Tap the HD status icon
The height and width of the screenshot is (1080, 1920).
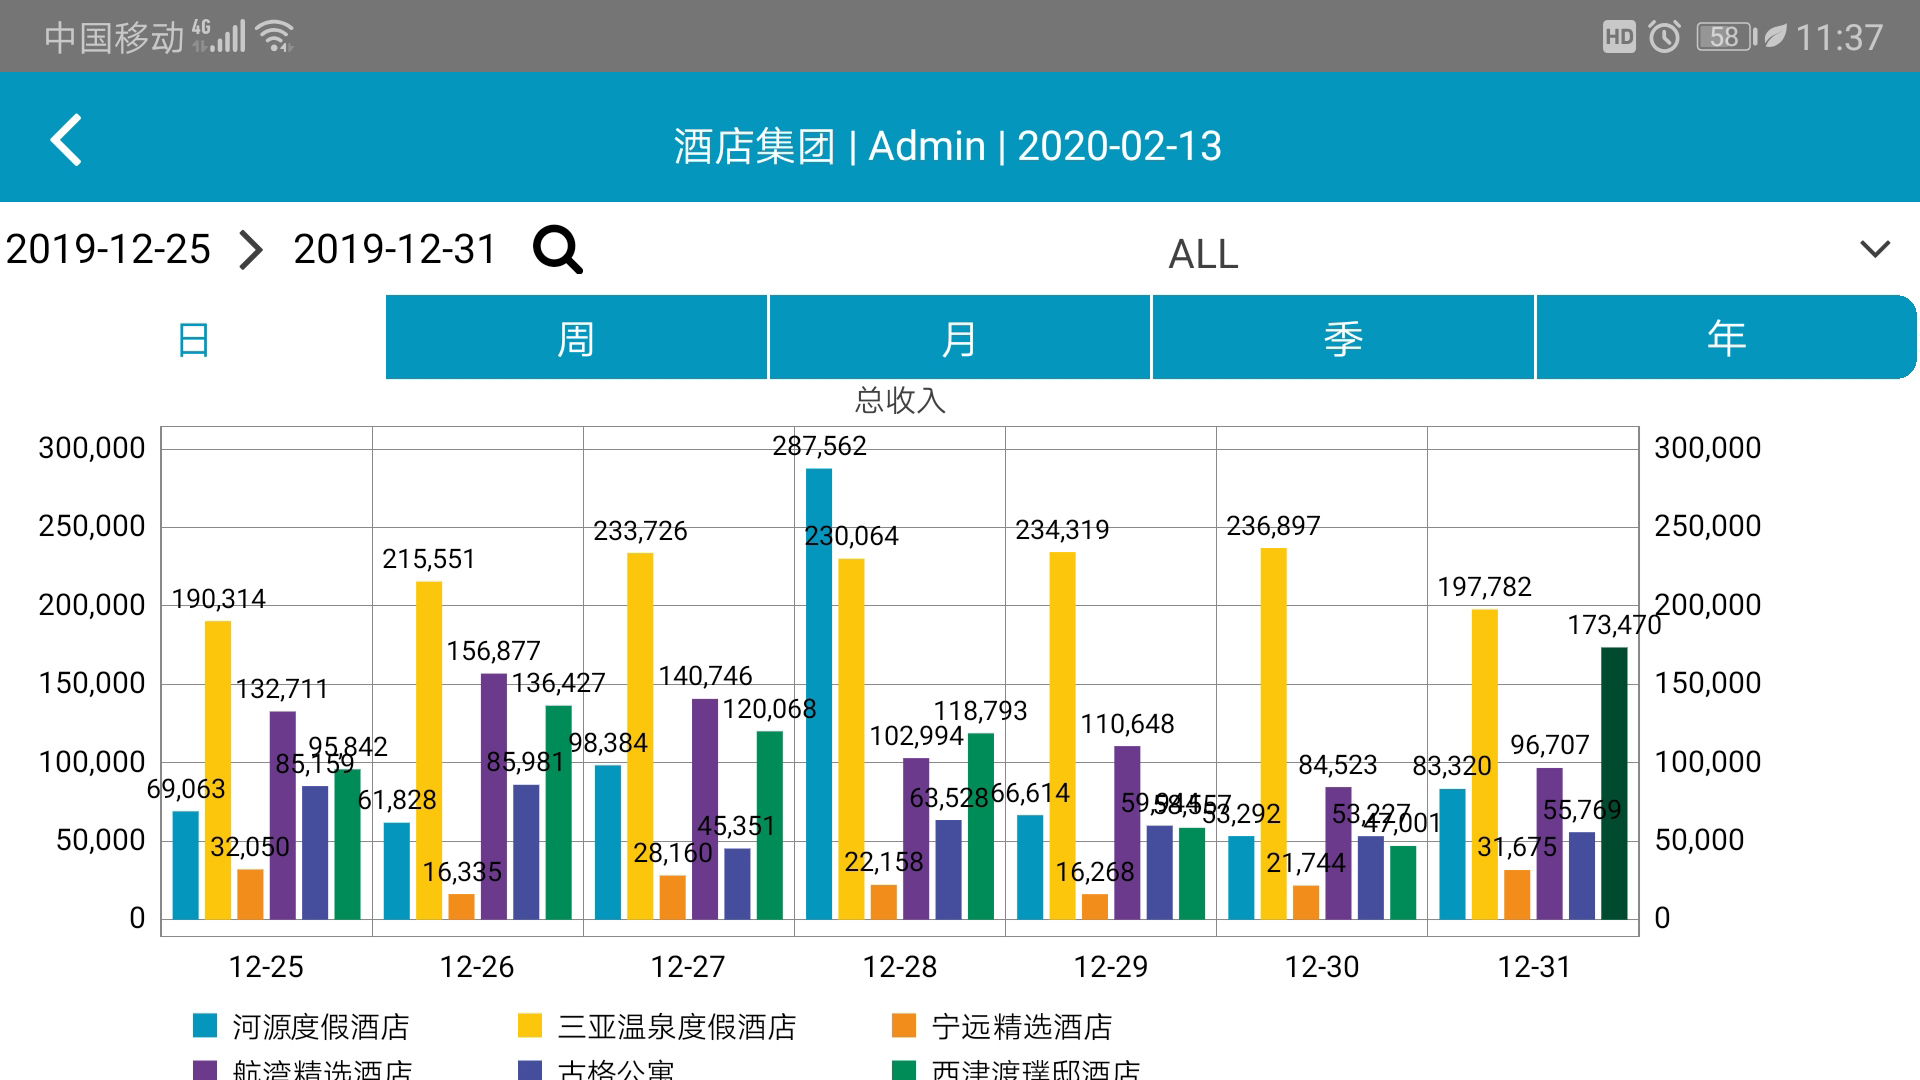point(1618,37)
